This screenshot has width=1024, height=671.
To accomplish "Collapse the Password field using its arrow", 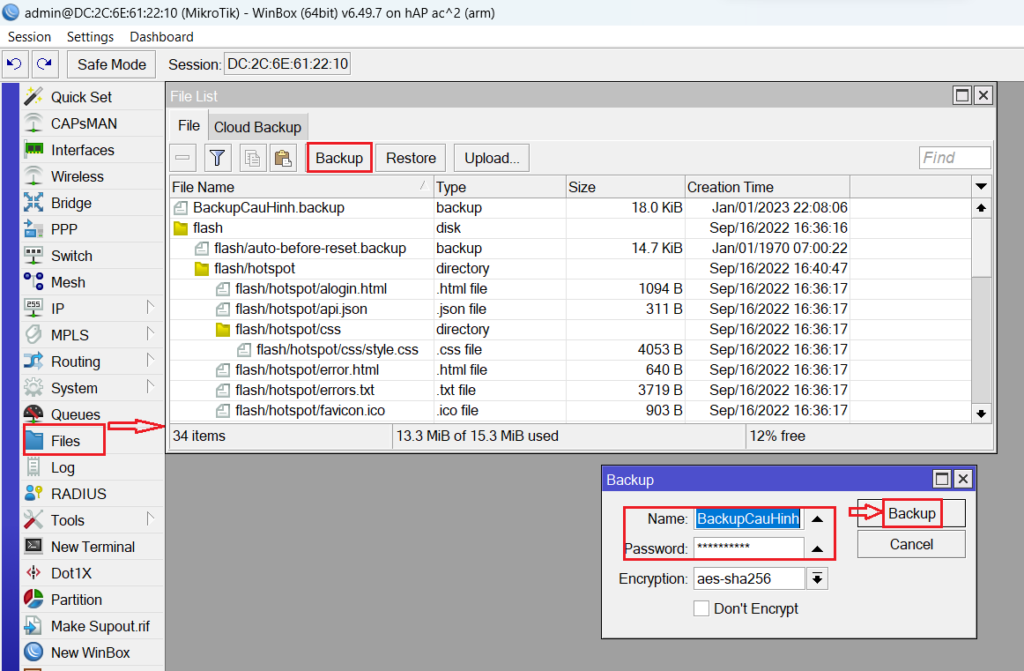I will tap(817, 549).
